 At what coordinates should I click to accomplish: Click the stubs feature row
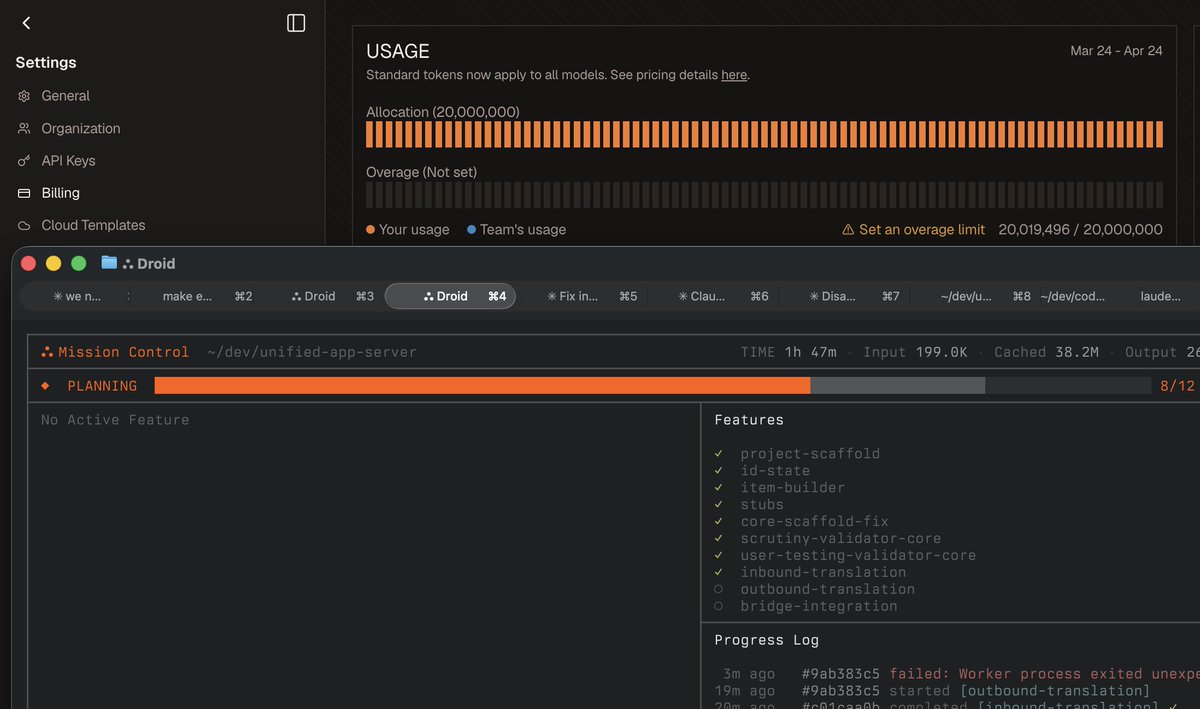click(x=762, y=505)
